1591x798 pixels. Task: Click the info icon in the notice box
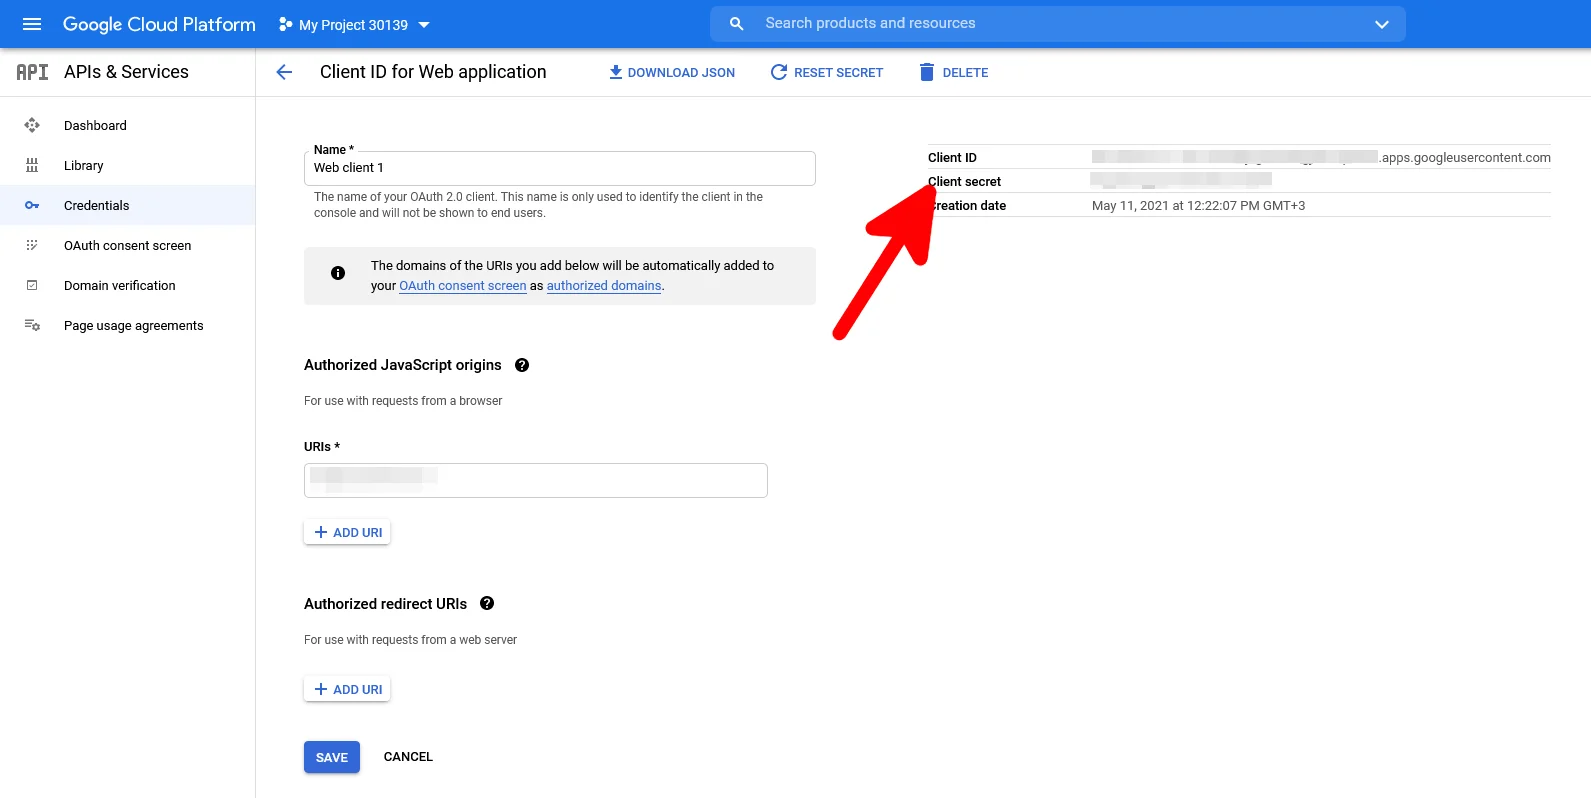coord(338,273)
